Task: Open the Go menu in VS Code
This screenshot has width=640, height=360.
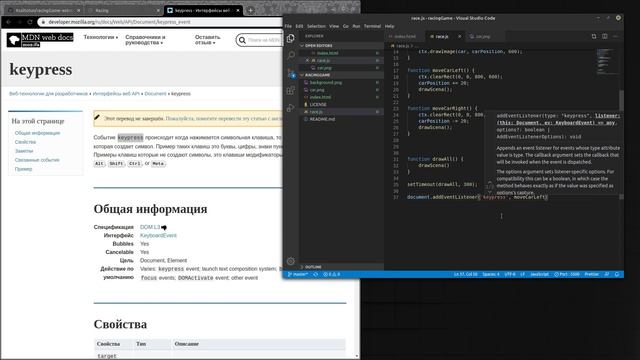Action: click(x=346, y=26)
